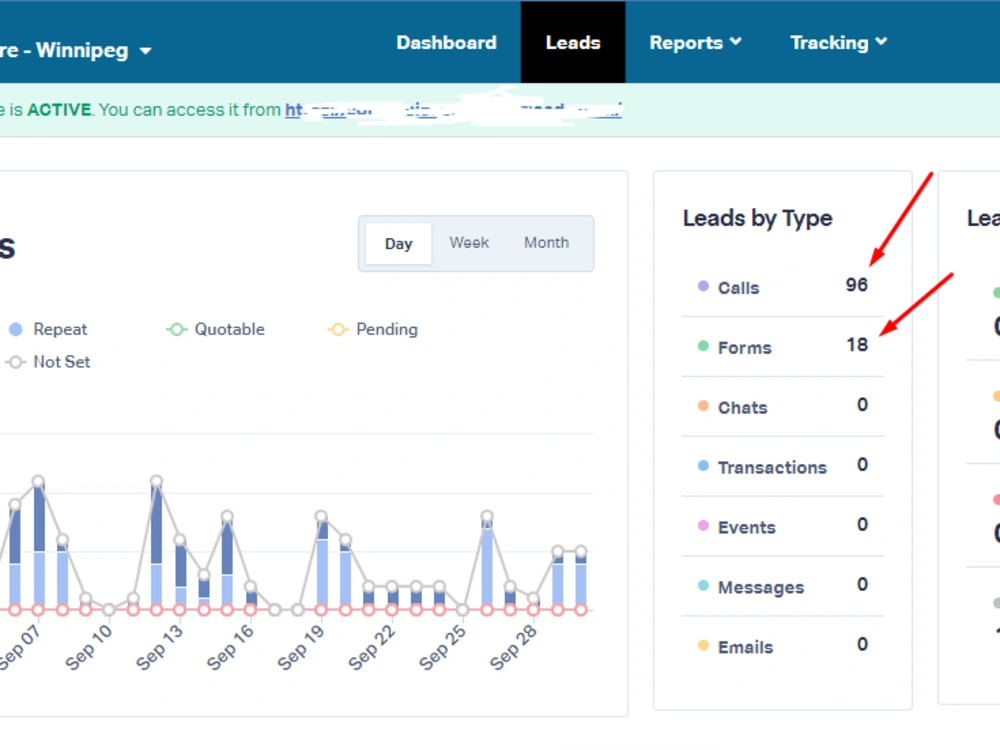This screenshot has height=750, width=1000.
Task: Click the pink Events color dot
Action: click(703, 526)
